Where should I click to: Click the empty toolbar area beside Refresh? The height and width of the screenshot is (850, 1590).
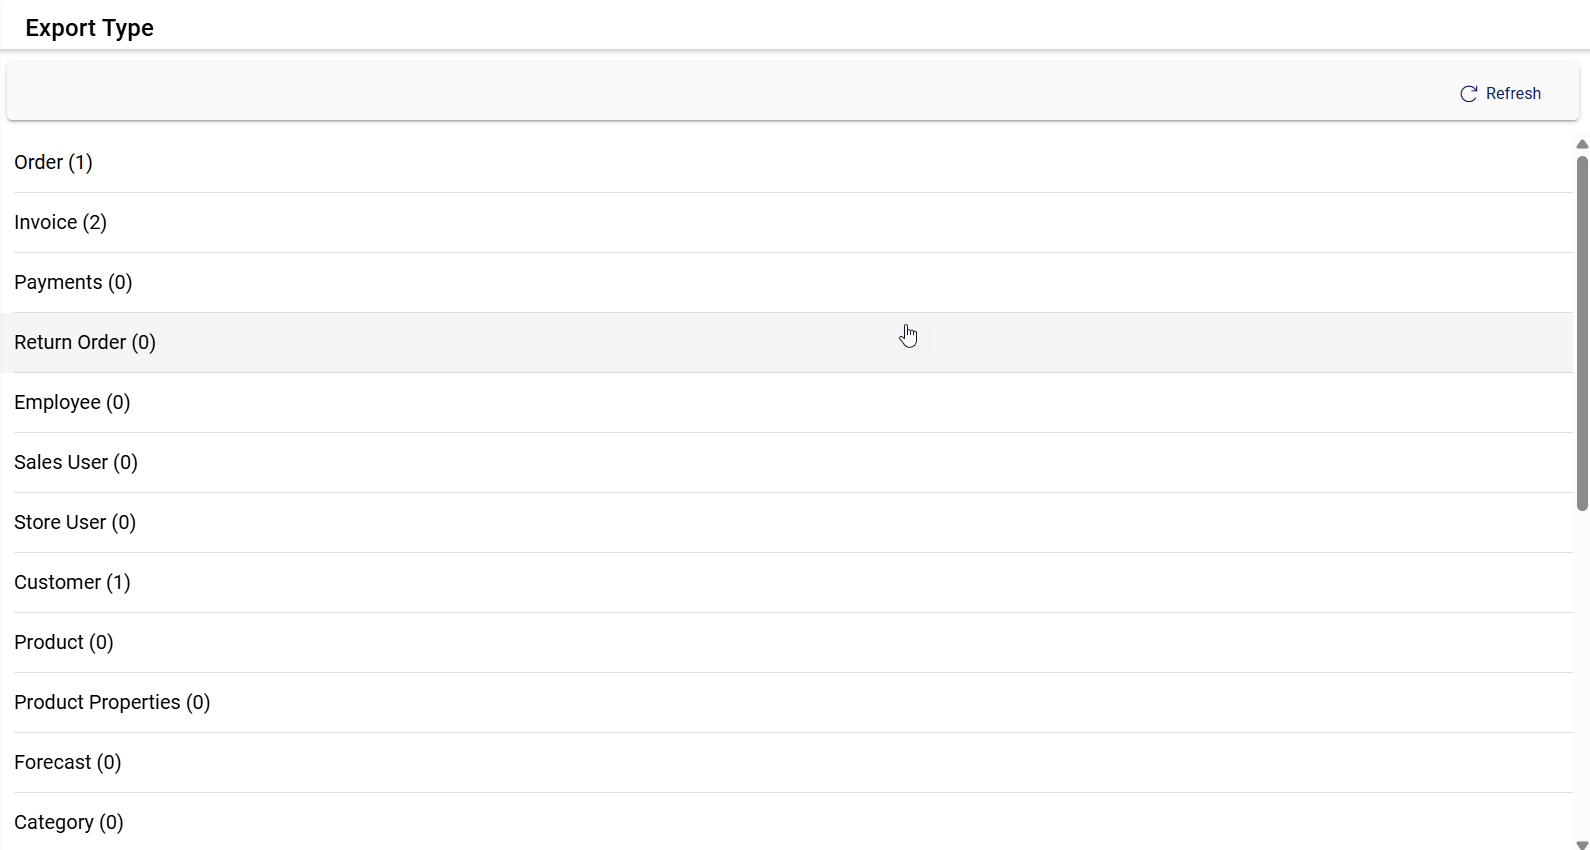(700, 93)
